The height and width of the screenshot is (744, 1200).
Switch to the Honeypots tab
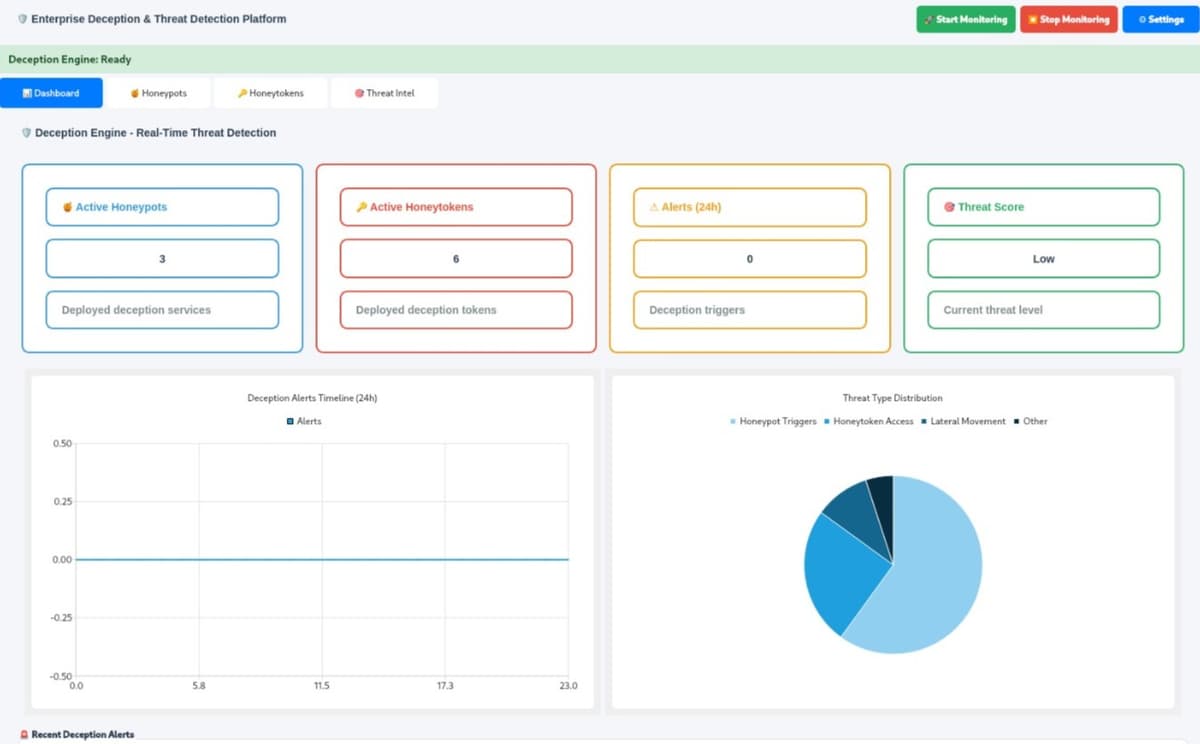pyautogui.click(x=160, y=92)
